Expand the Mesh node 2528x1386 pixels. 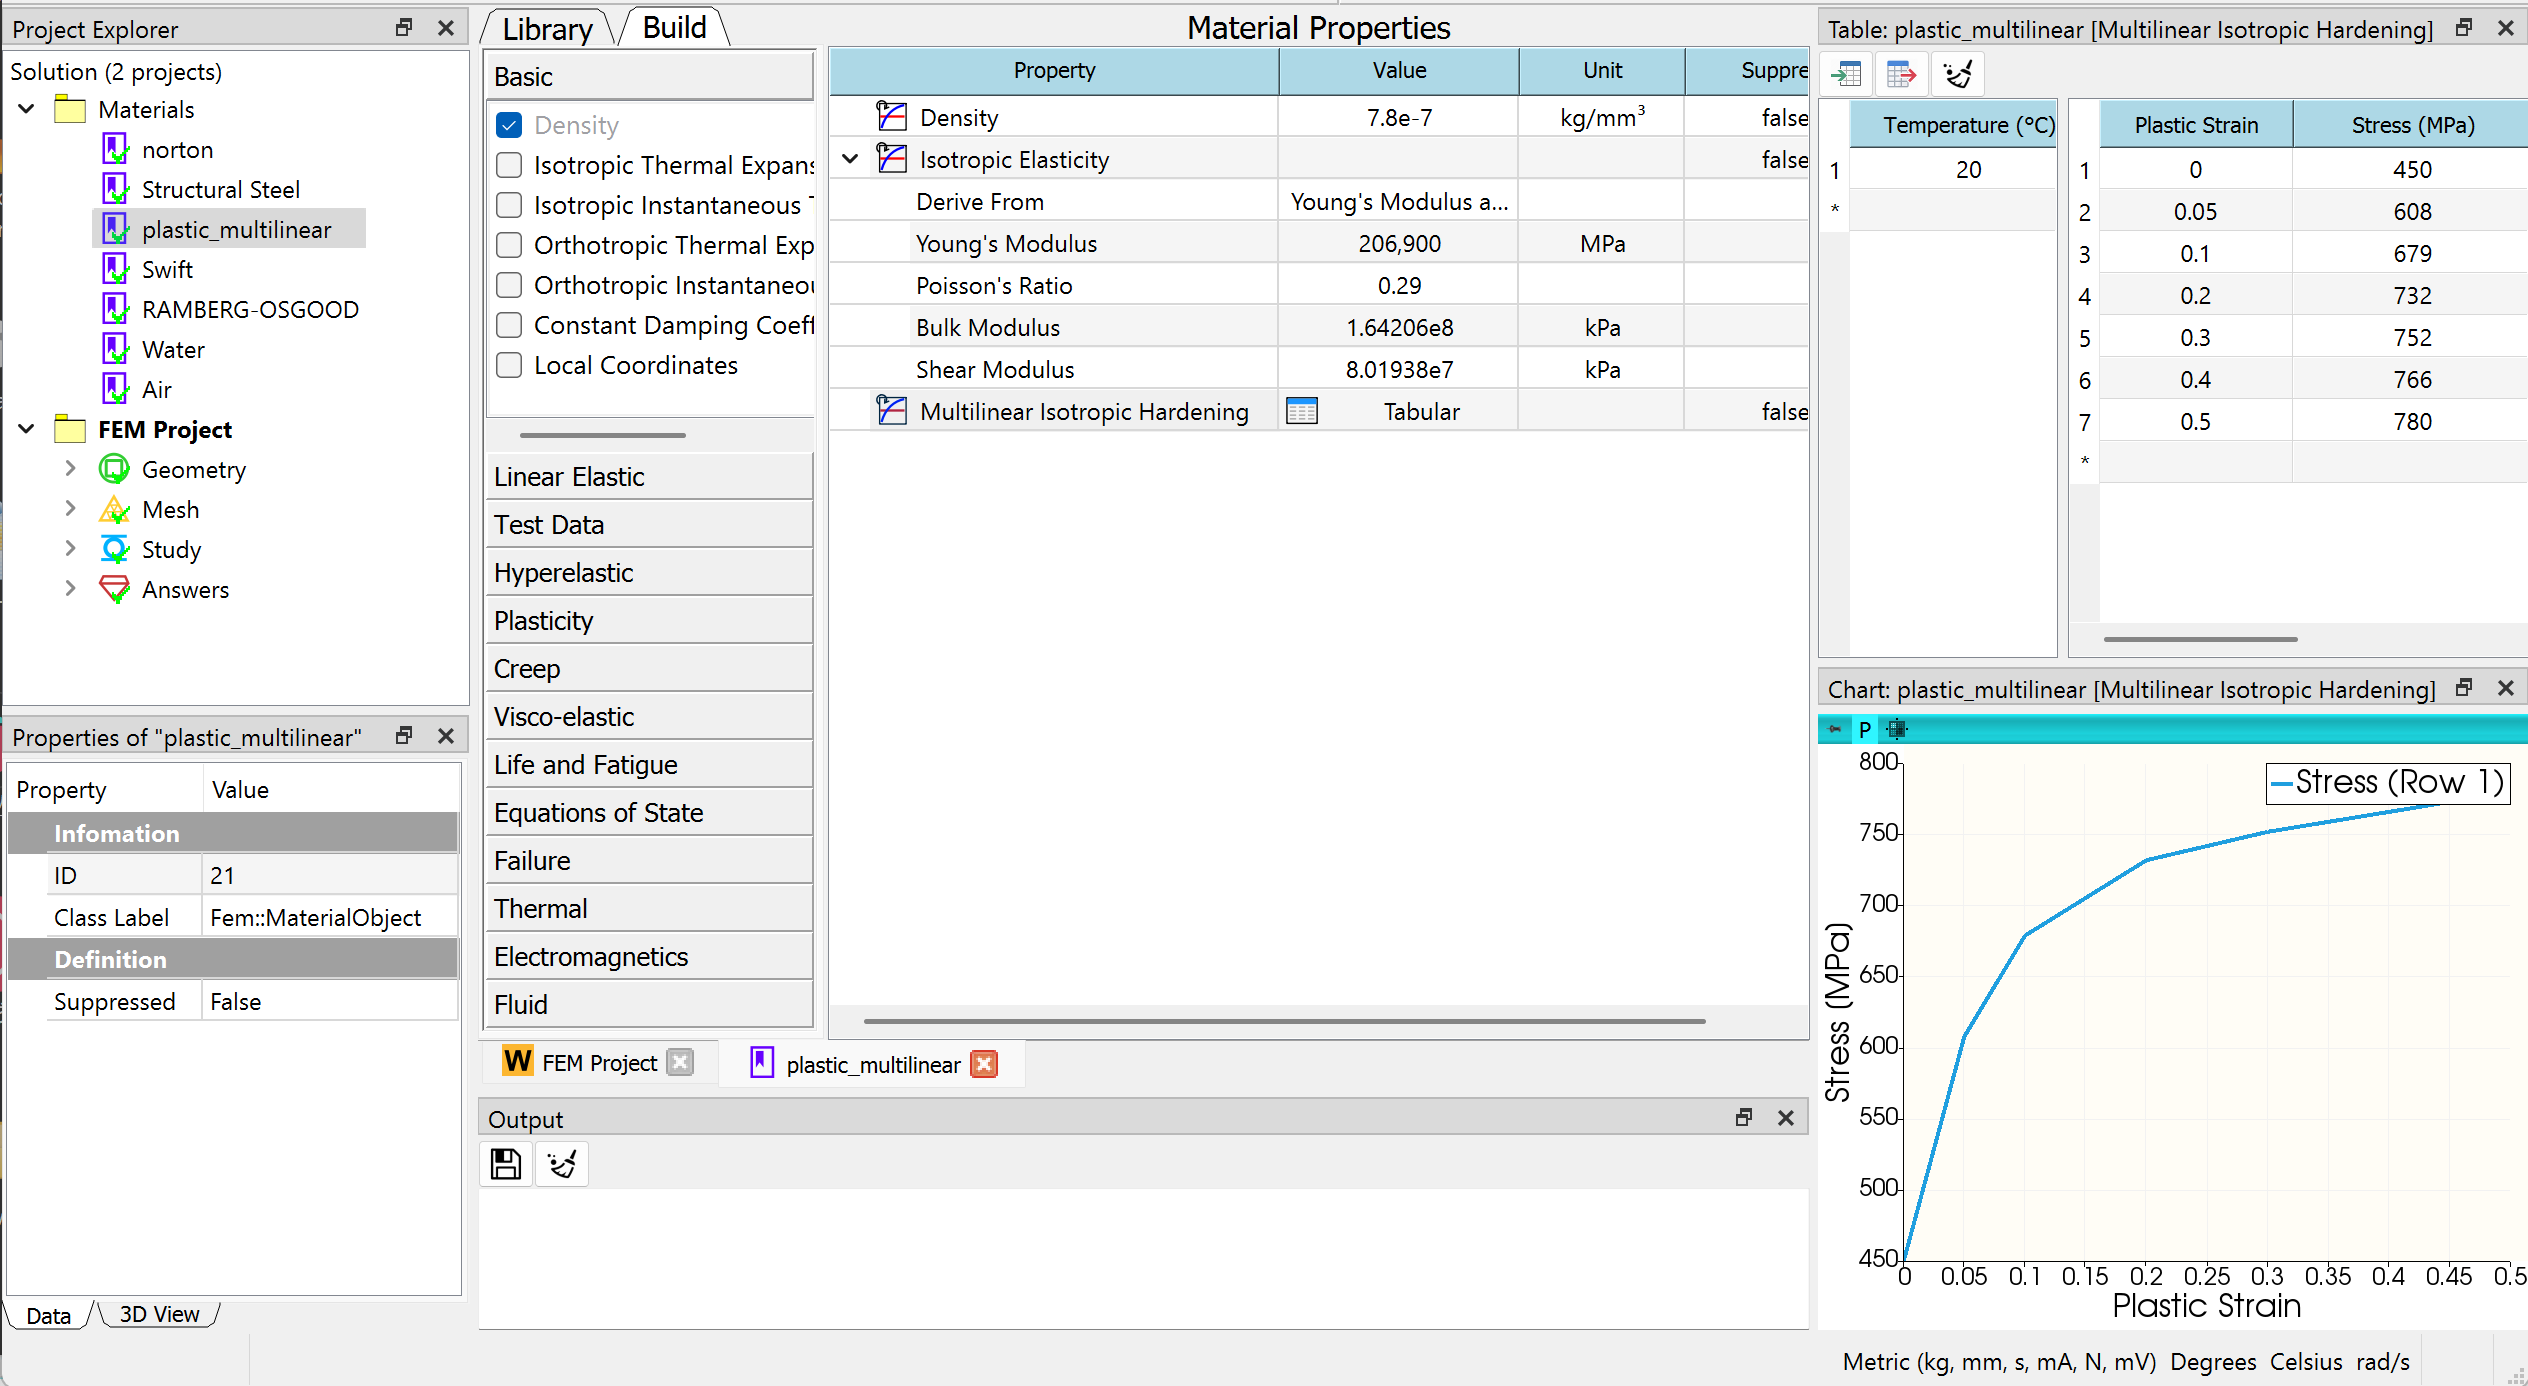click(x=70, y=508)
